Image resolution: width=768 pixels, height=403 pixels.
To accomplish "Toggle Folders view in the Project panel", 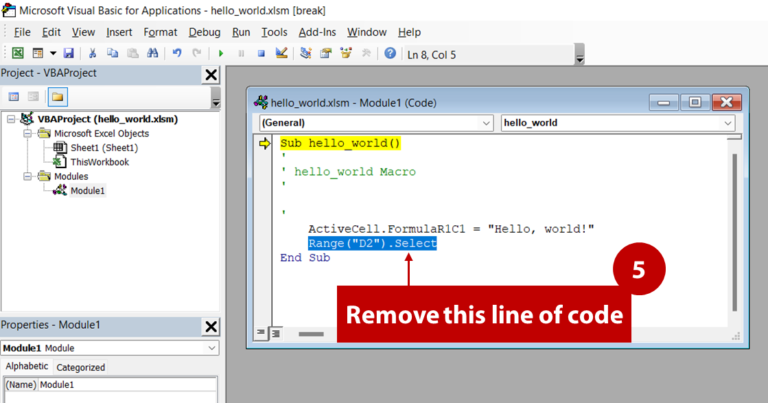I will coord(58,97).
